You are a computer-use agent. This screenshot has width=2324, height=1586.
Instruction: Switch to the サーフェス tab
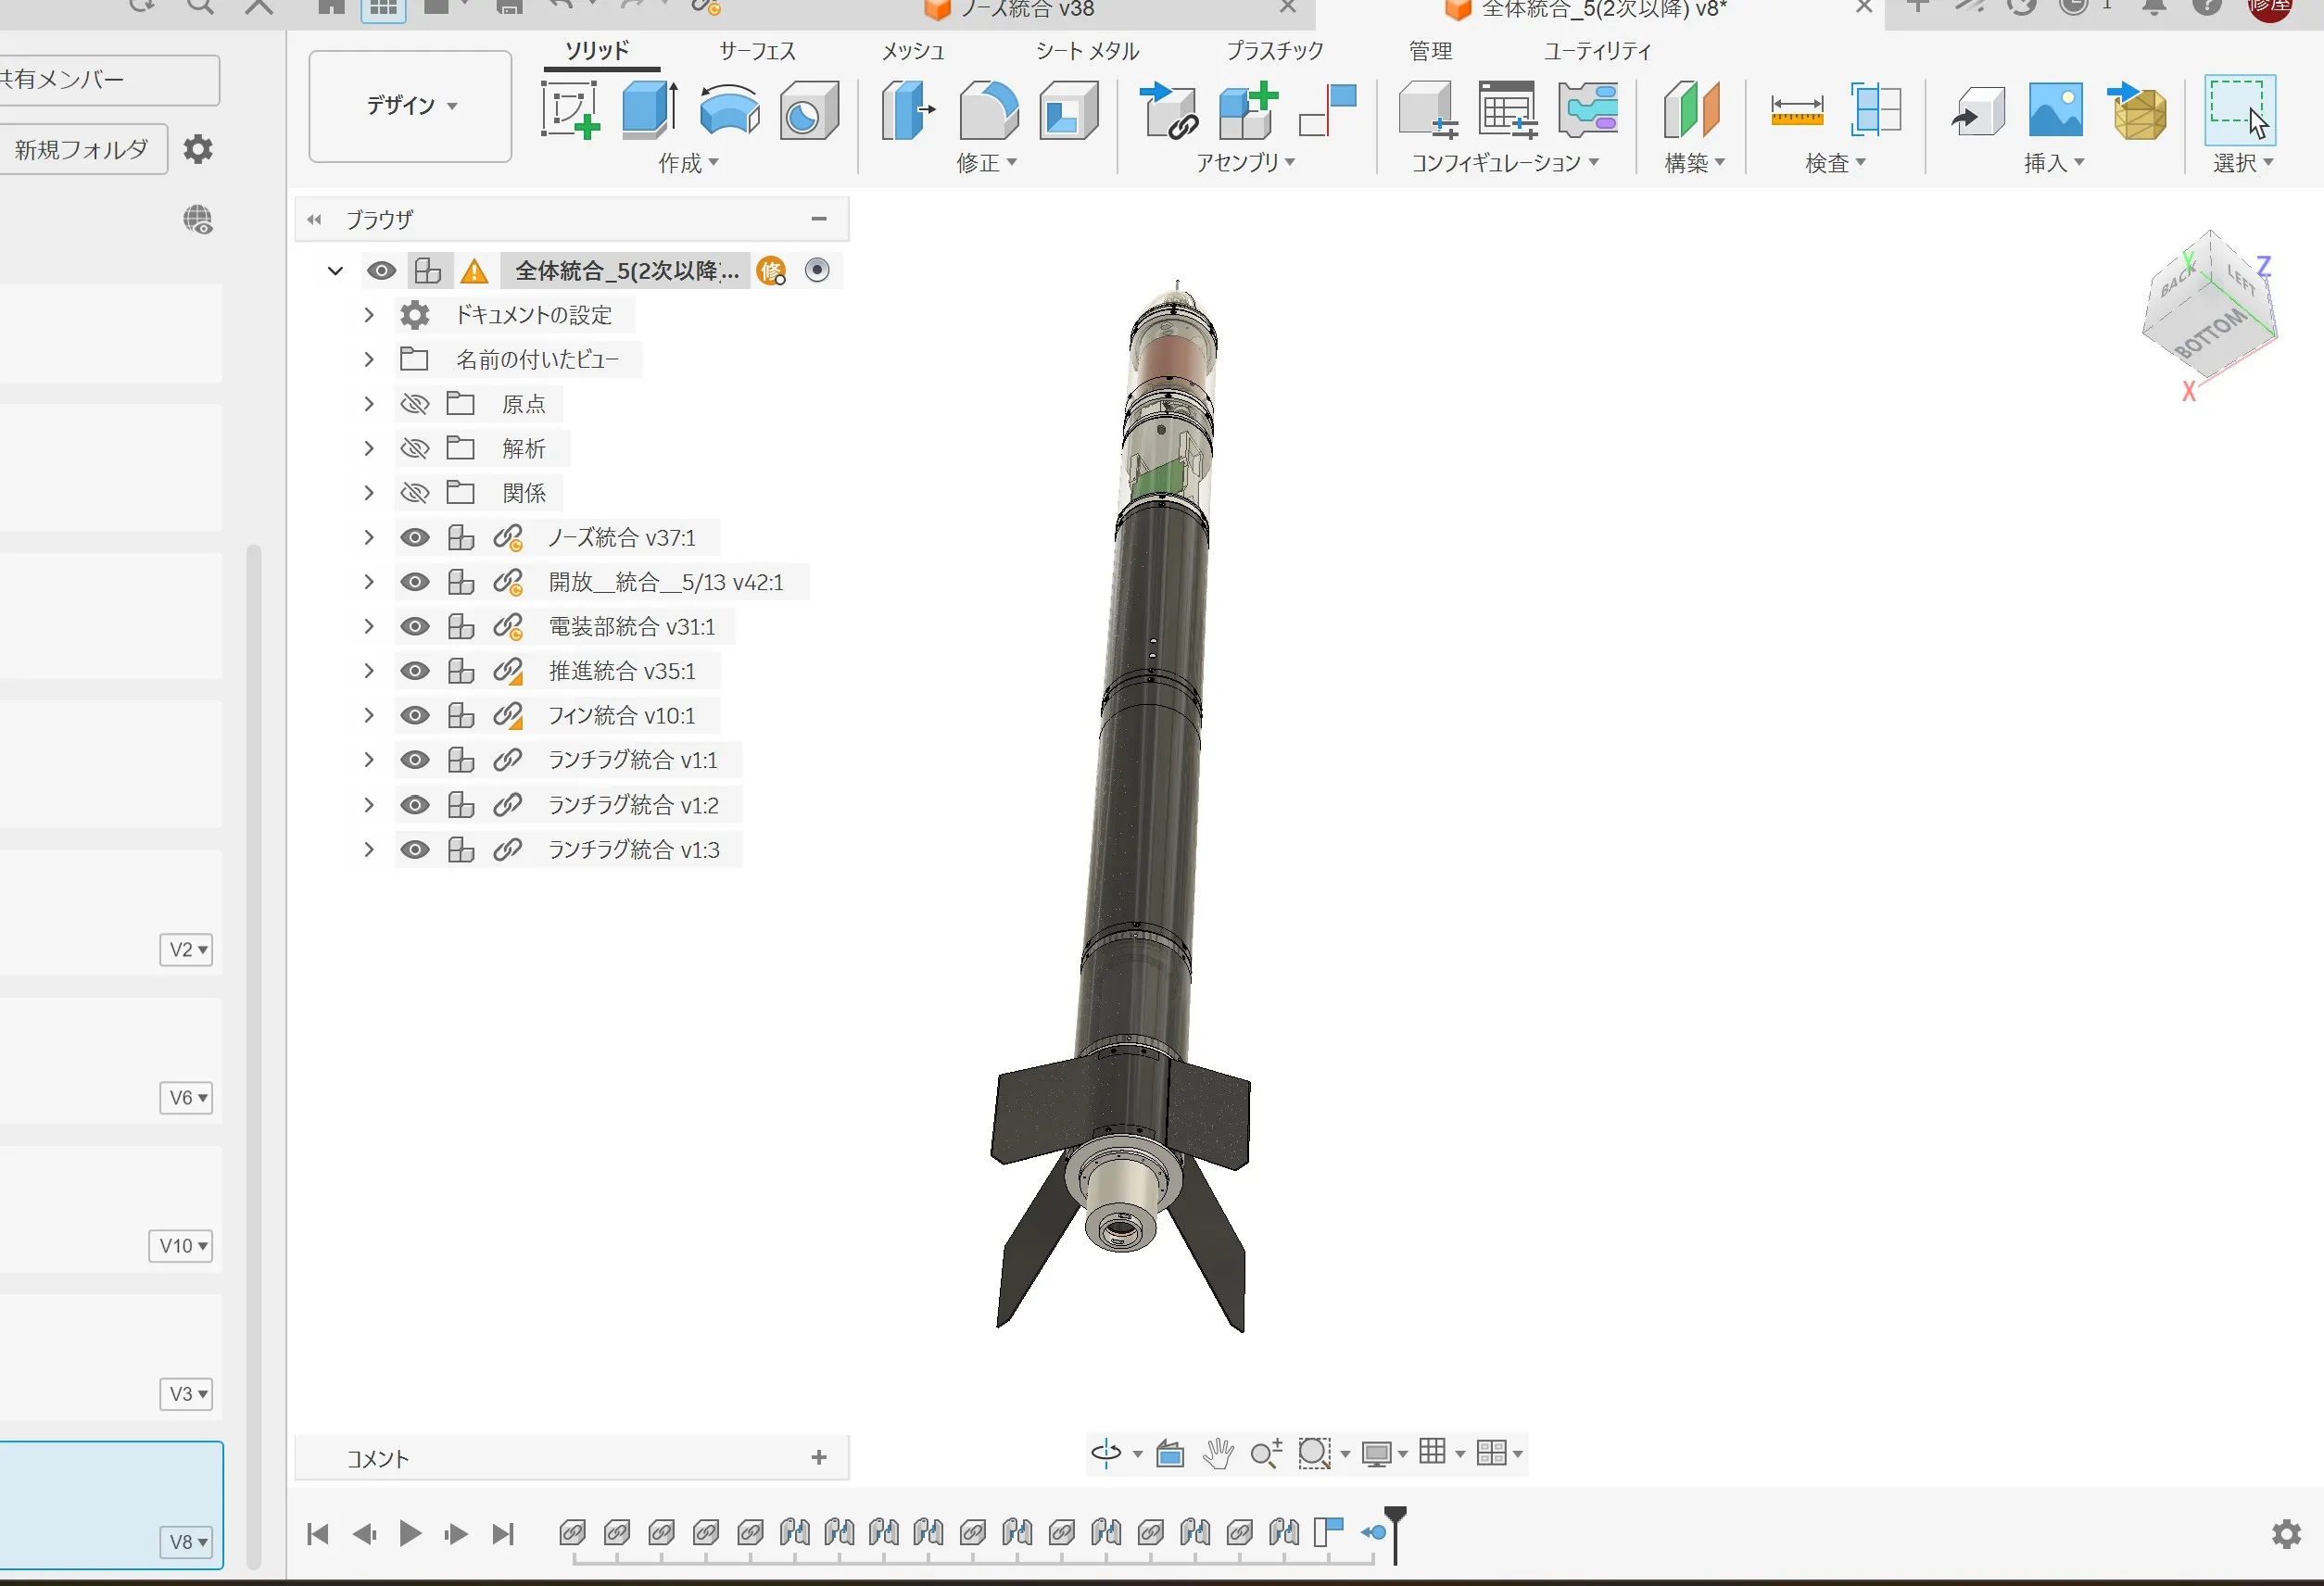tap(757, 51)
